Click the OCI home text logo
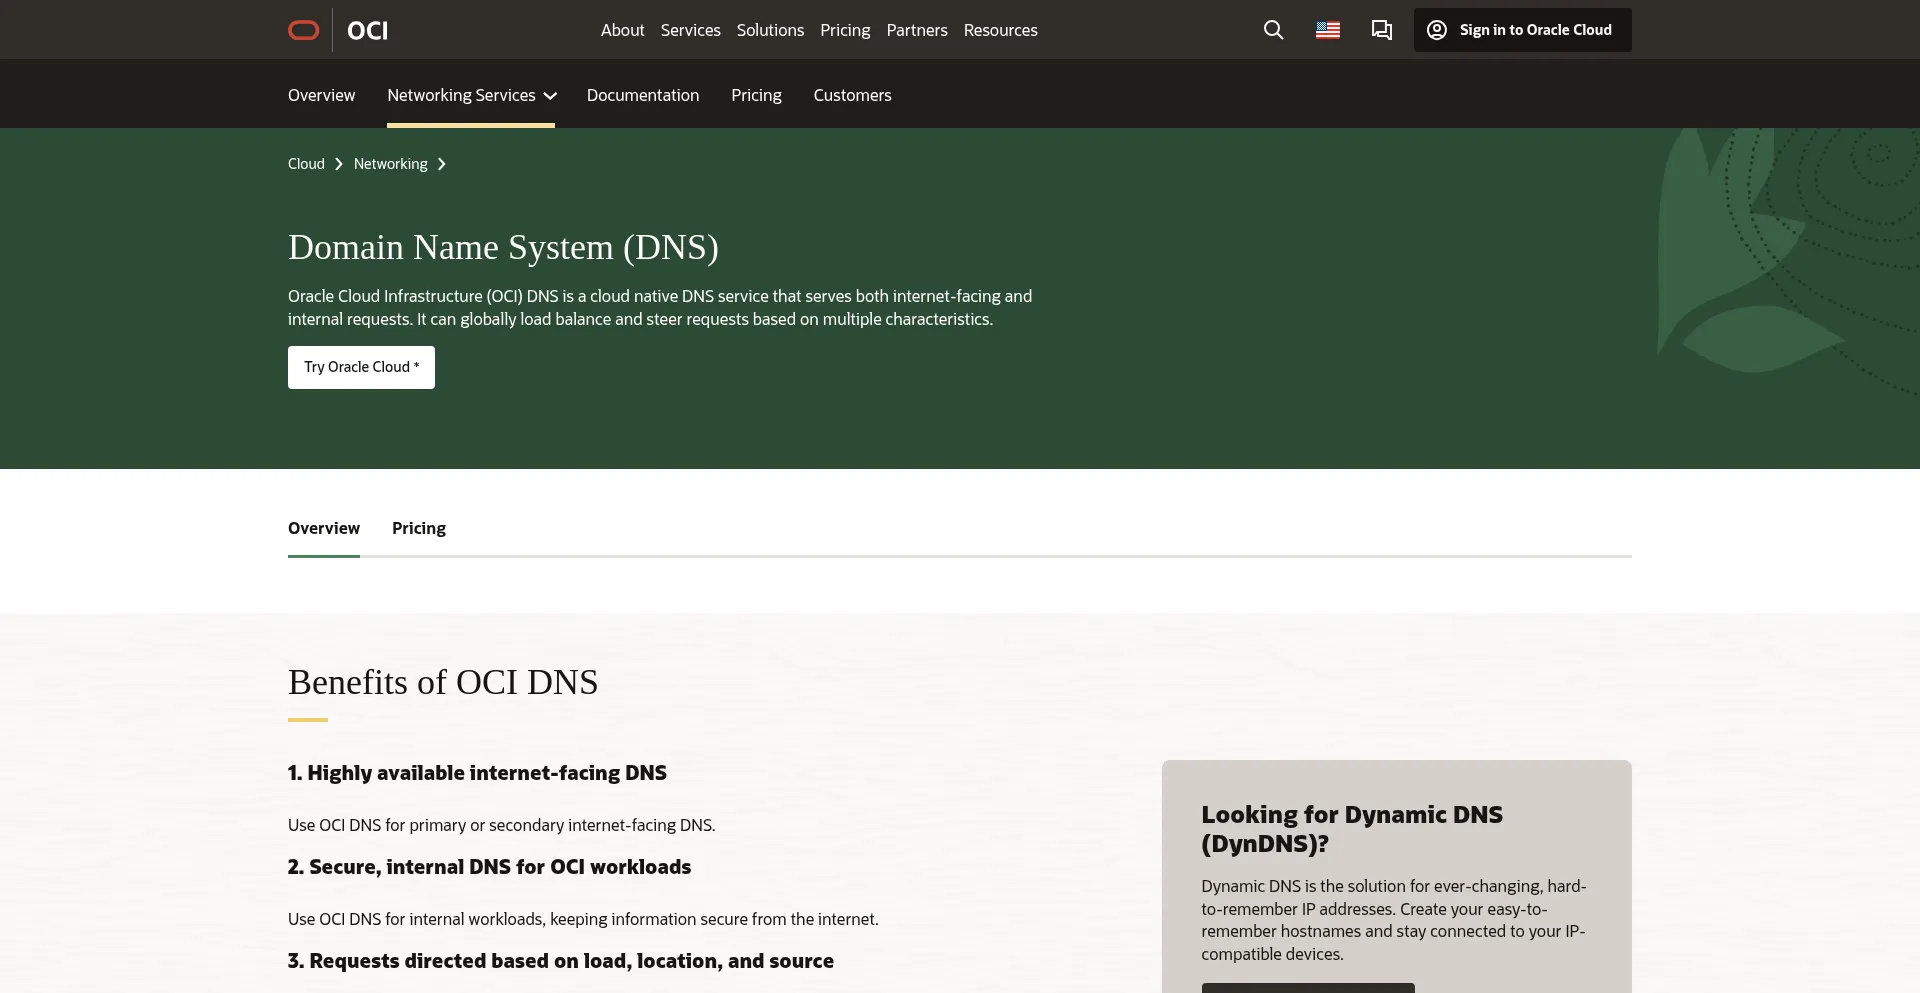 (x=367, y=31)
